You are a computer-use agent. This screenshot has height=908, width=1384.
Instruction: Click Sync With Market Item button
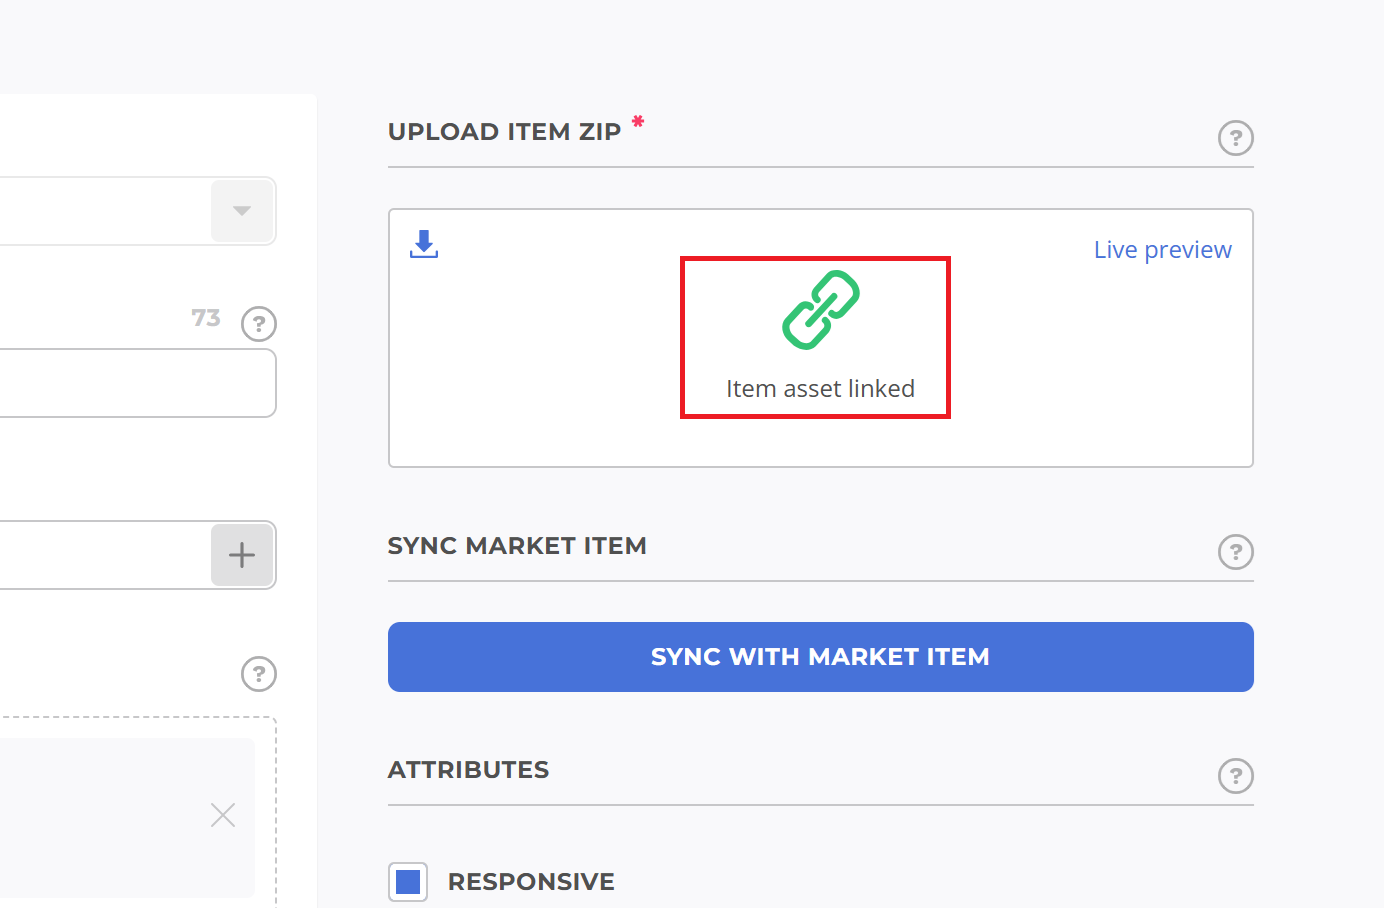pos(821,657)
